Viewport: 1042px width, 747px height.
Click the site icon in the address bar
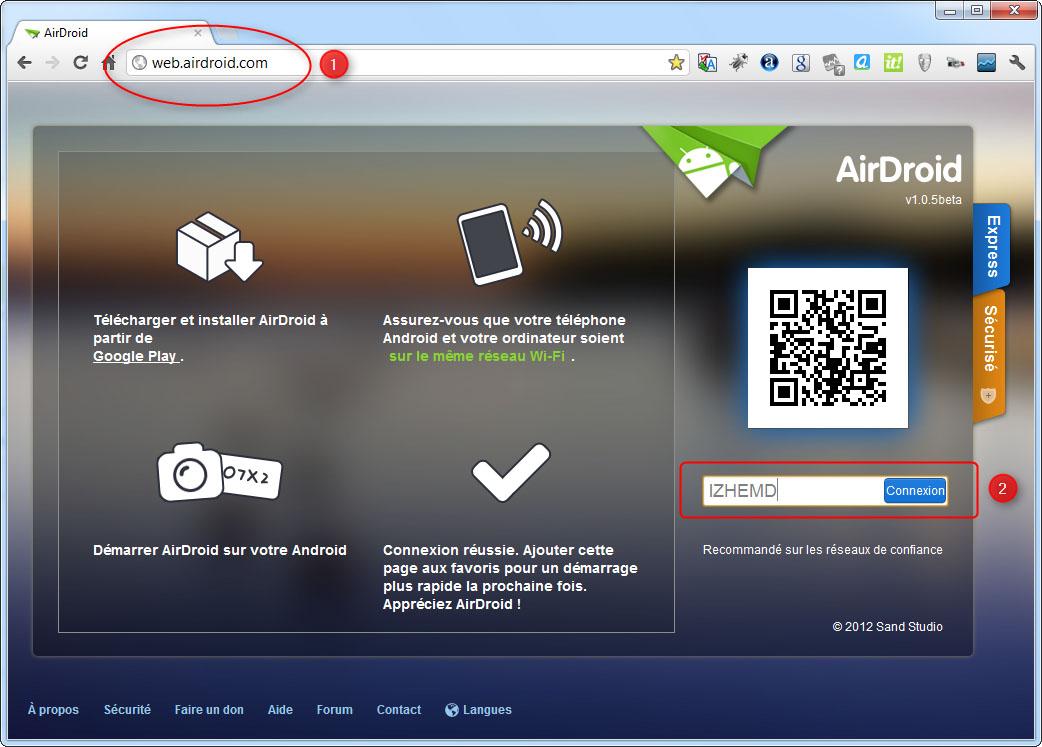(x=139, y=62)
